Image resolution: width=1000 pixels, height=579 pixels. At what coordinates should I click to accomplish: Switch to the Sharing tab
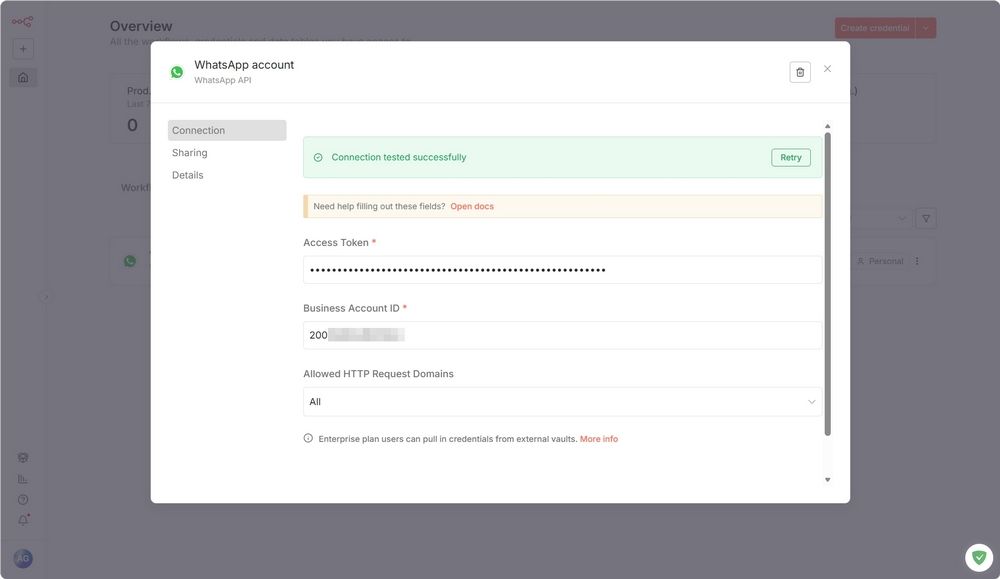click(x=189, y=152)
